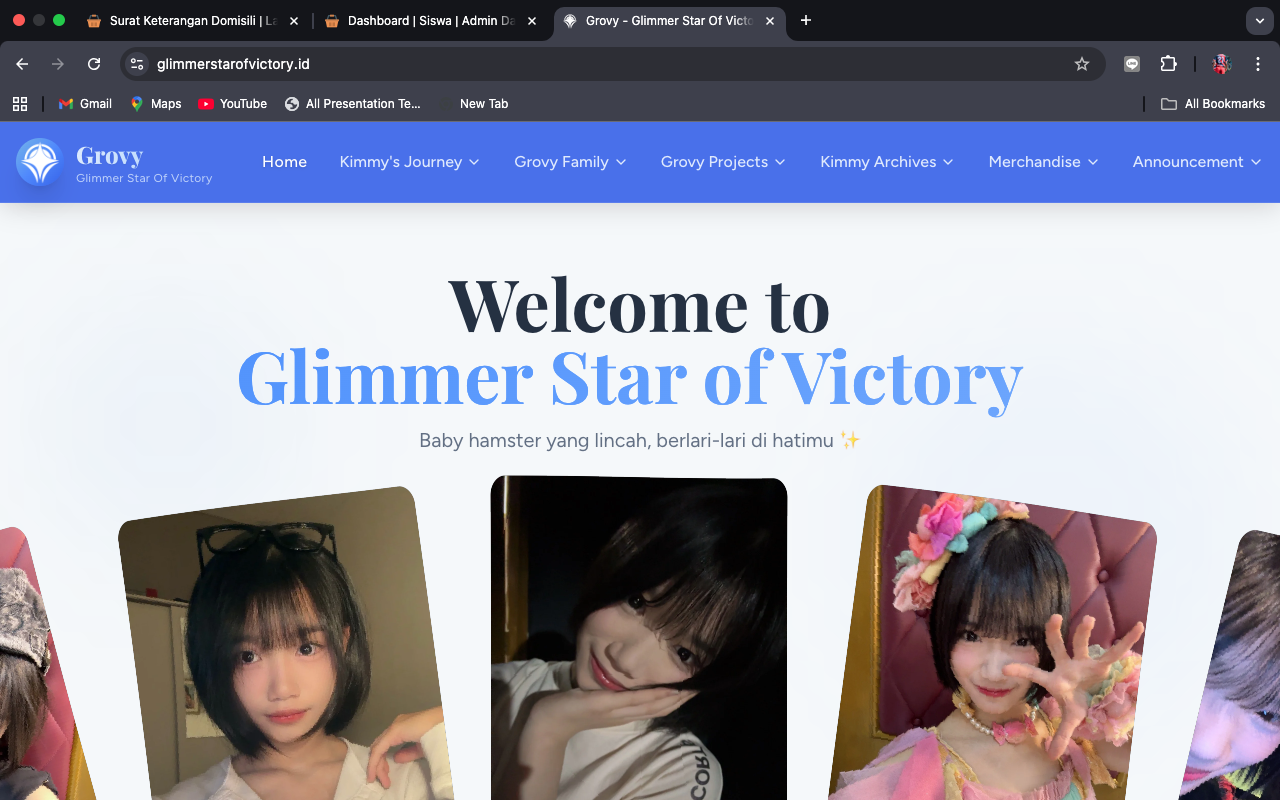This screenshot has width=1280, height=800.
Task: Click the 'Baby hamster yang lincah' tagline
Action: (640, 440)
